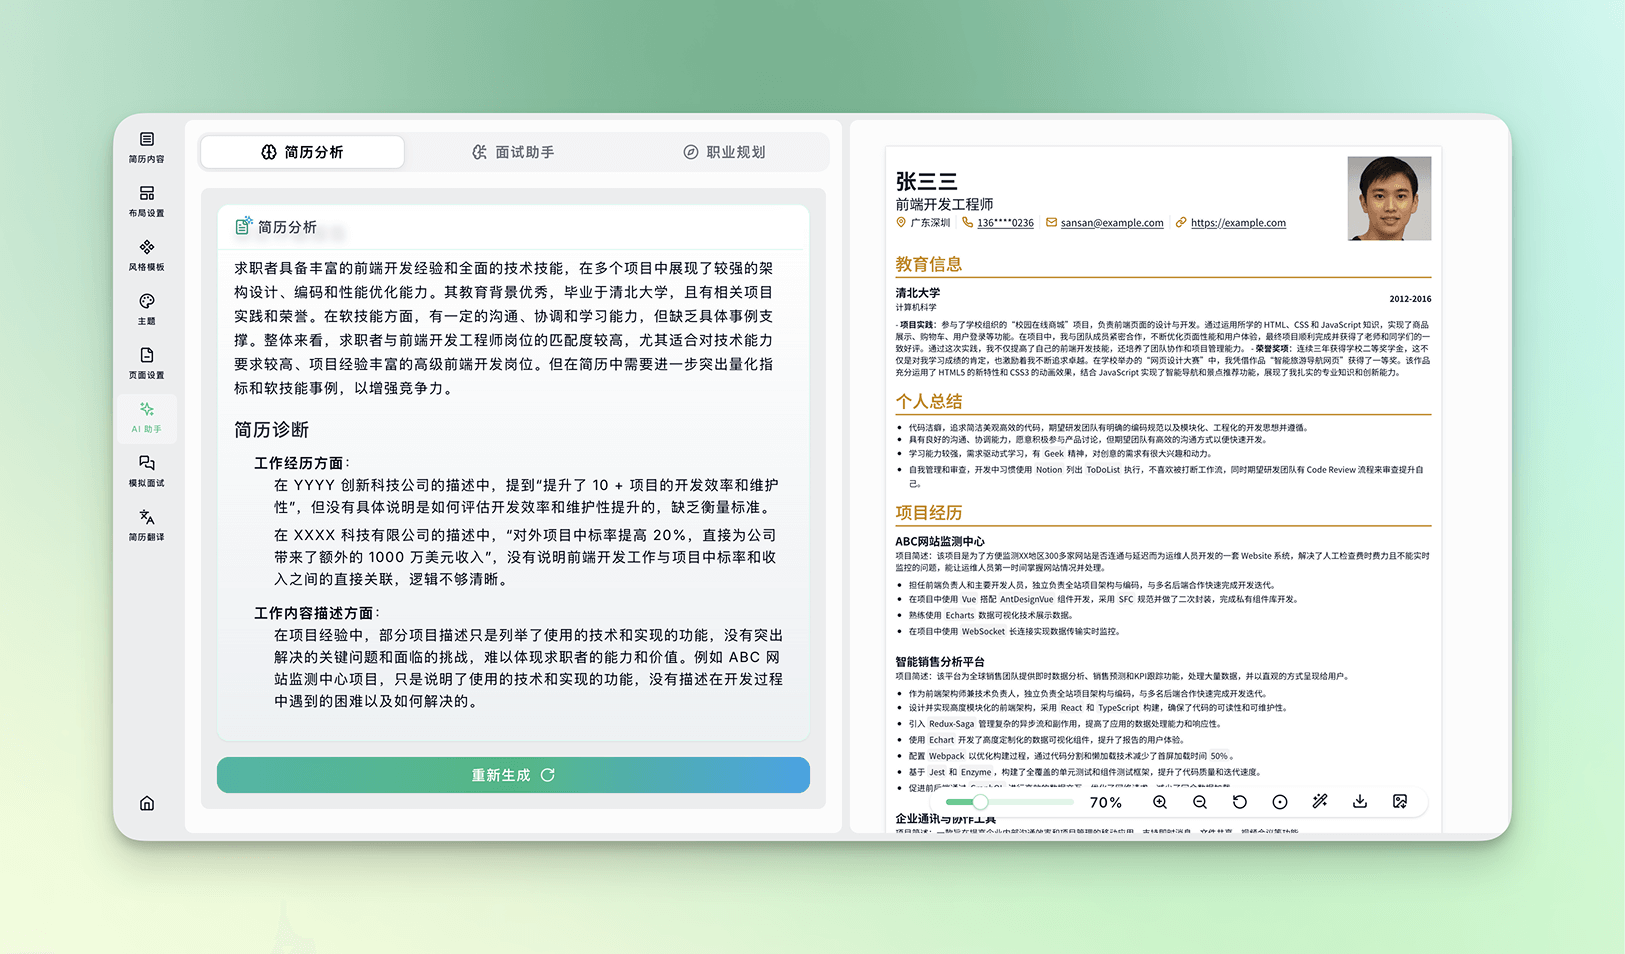1625x954 pixels.
Task: Reset zoom with the rotate-arrow icon
Action: (1240, 802)
